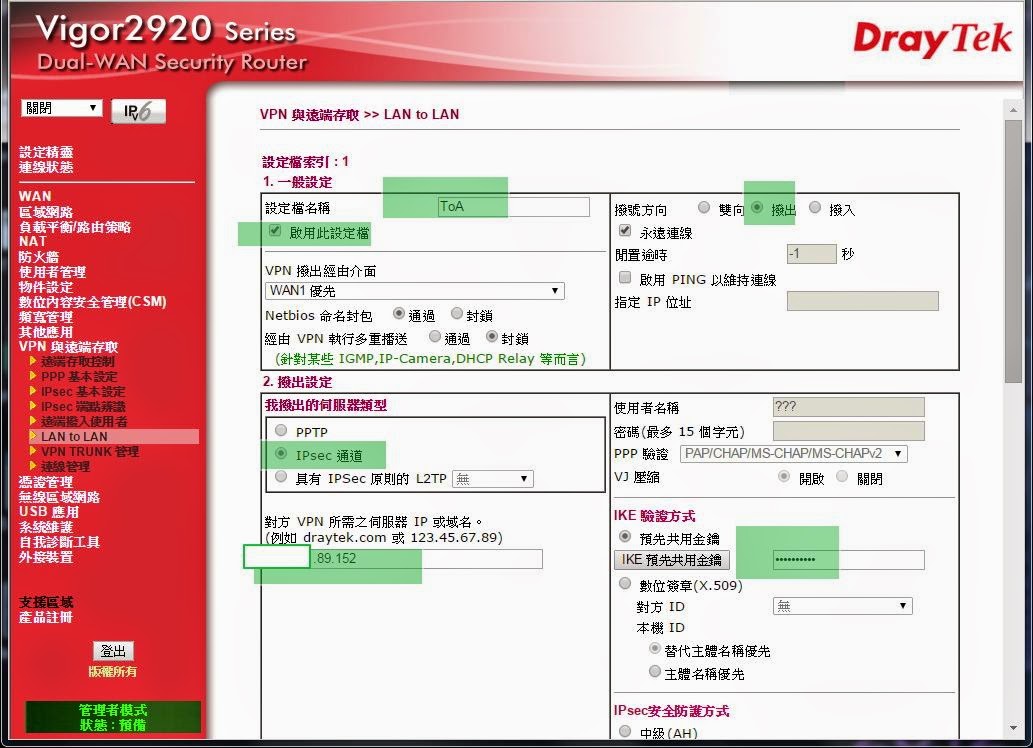The image size is (1033, 748).
Task: Select VPN TRUNK 管理 submenu item
Action: coord(90,451)
